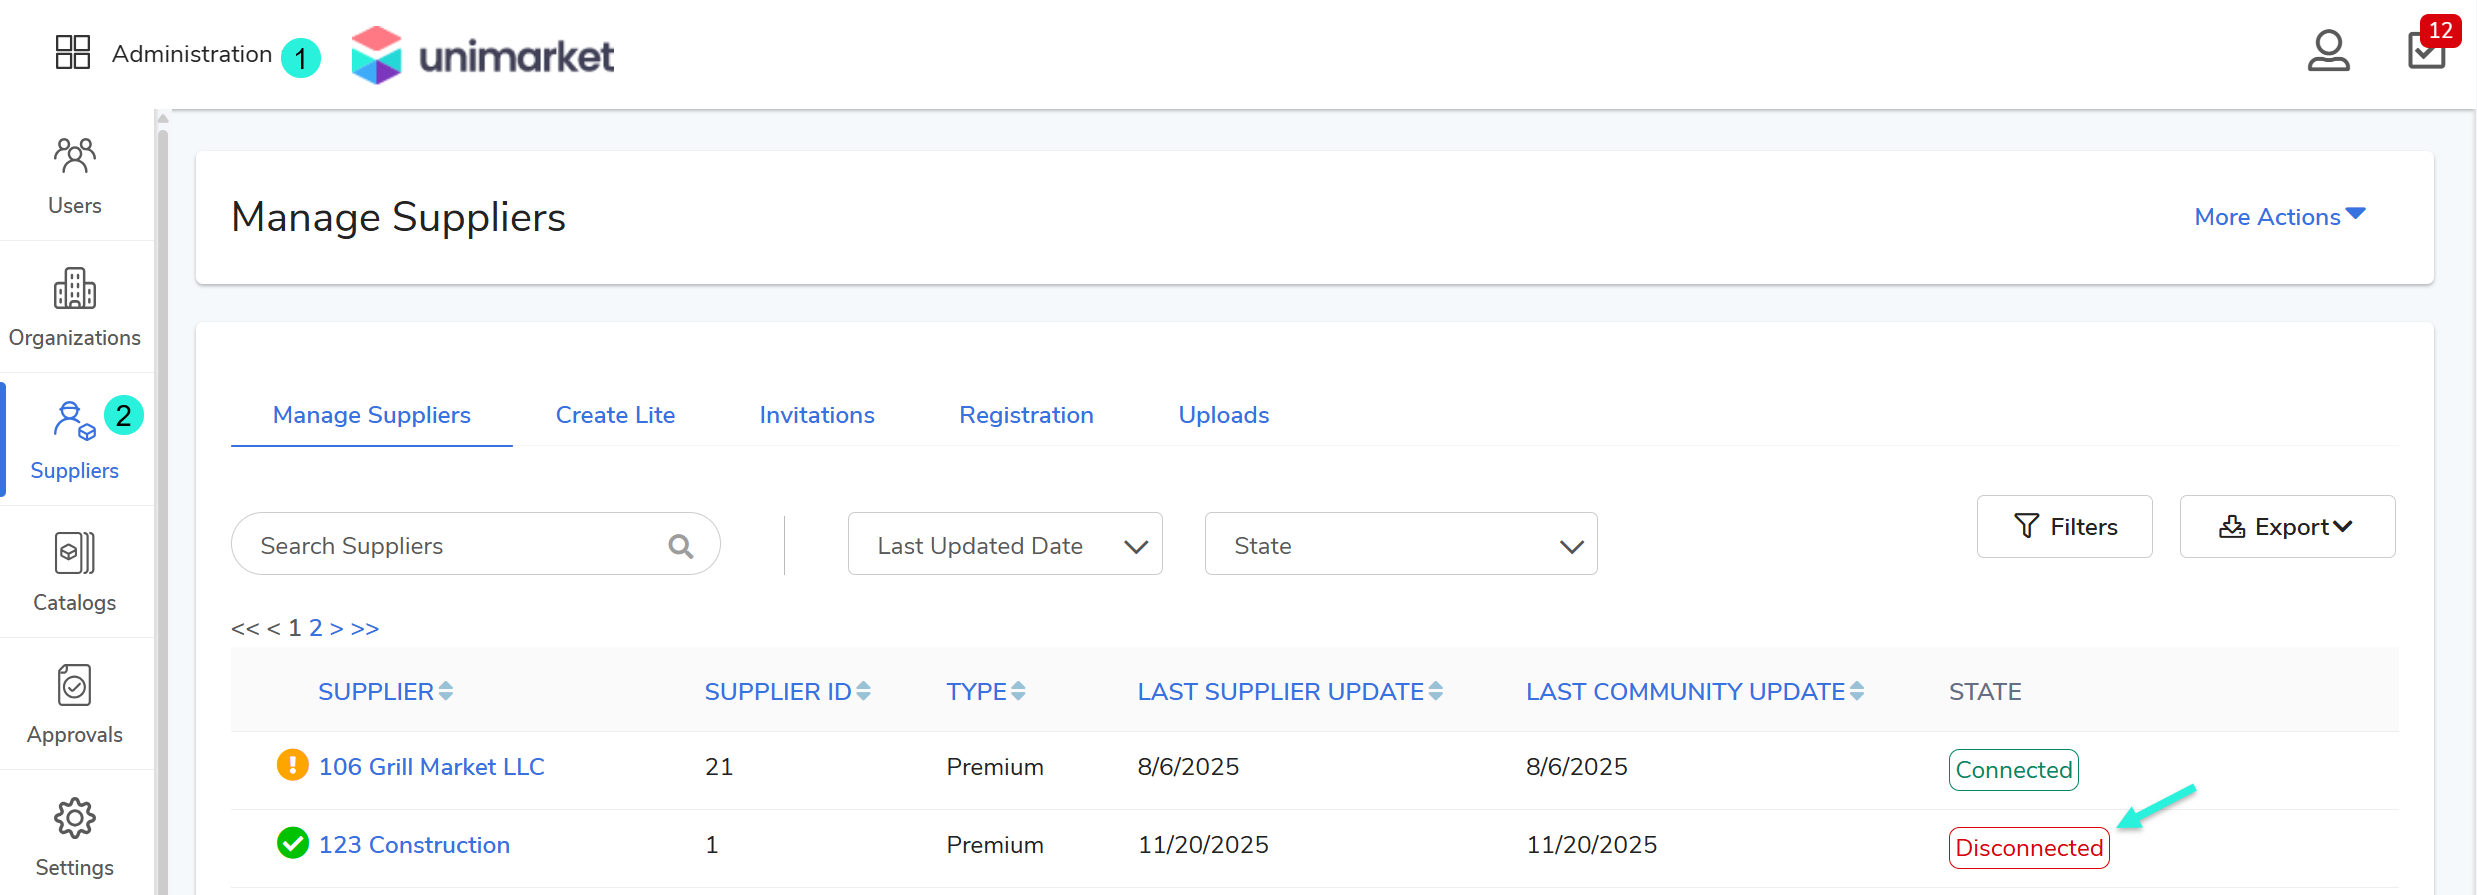Open the More Actions dropdown
2477x895 pixels.
(2279, 217)
